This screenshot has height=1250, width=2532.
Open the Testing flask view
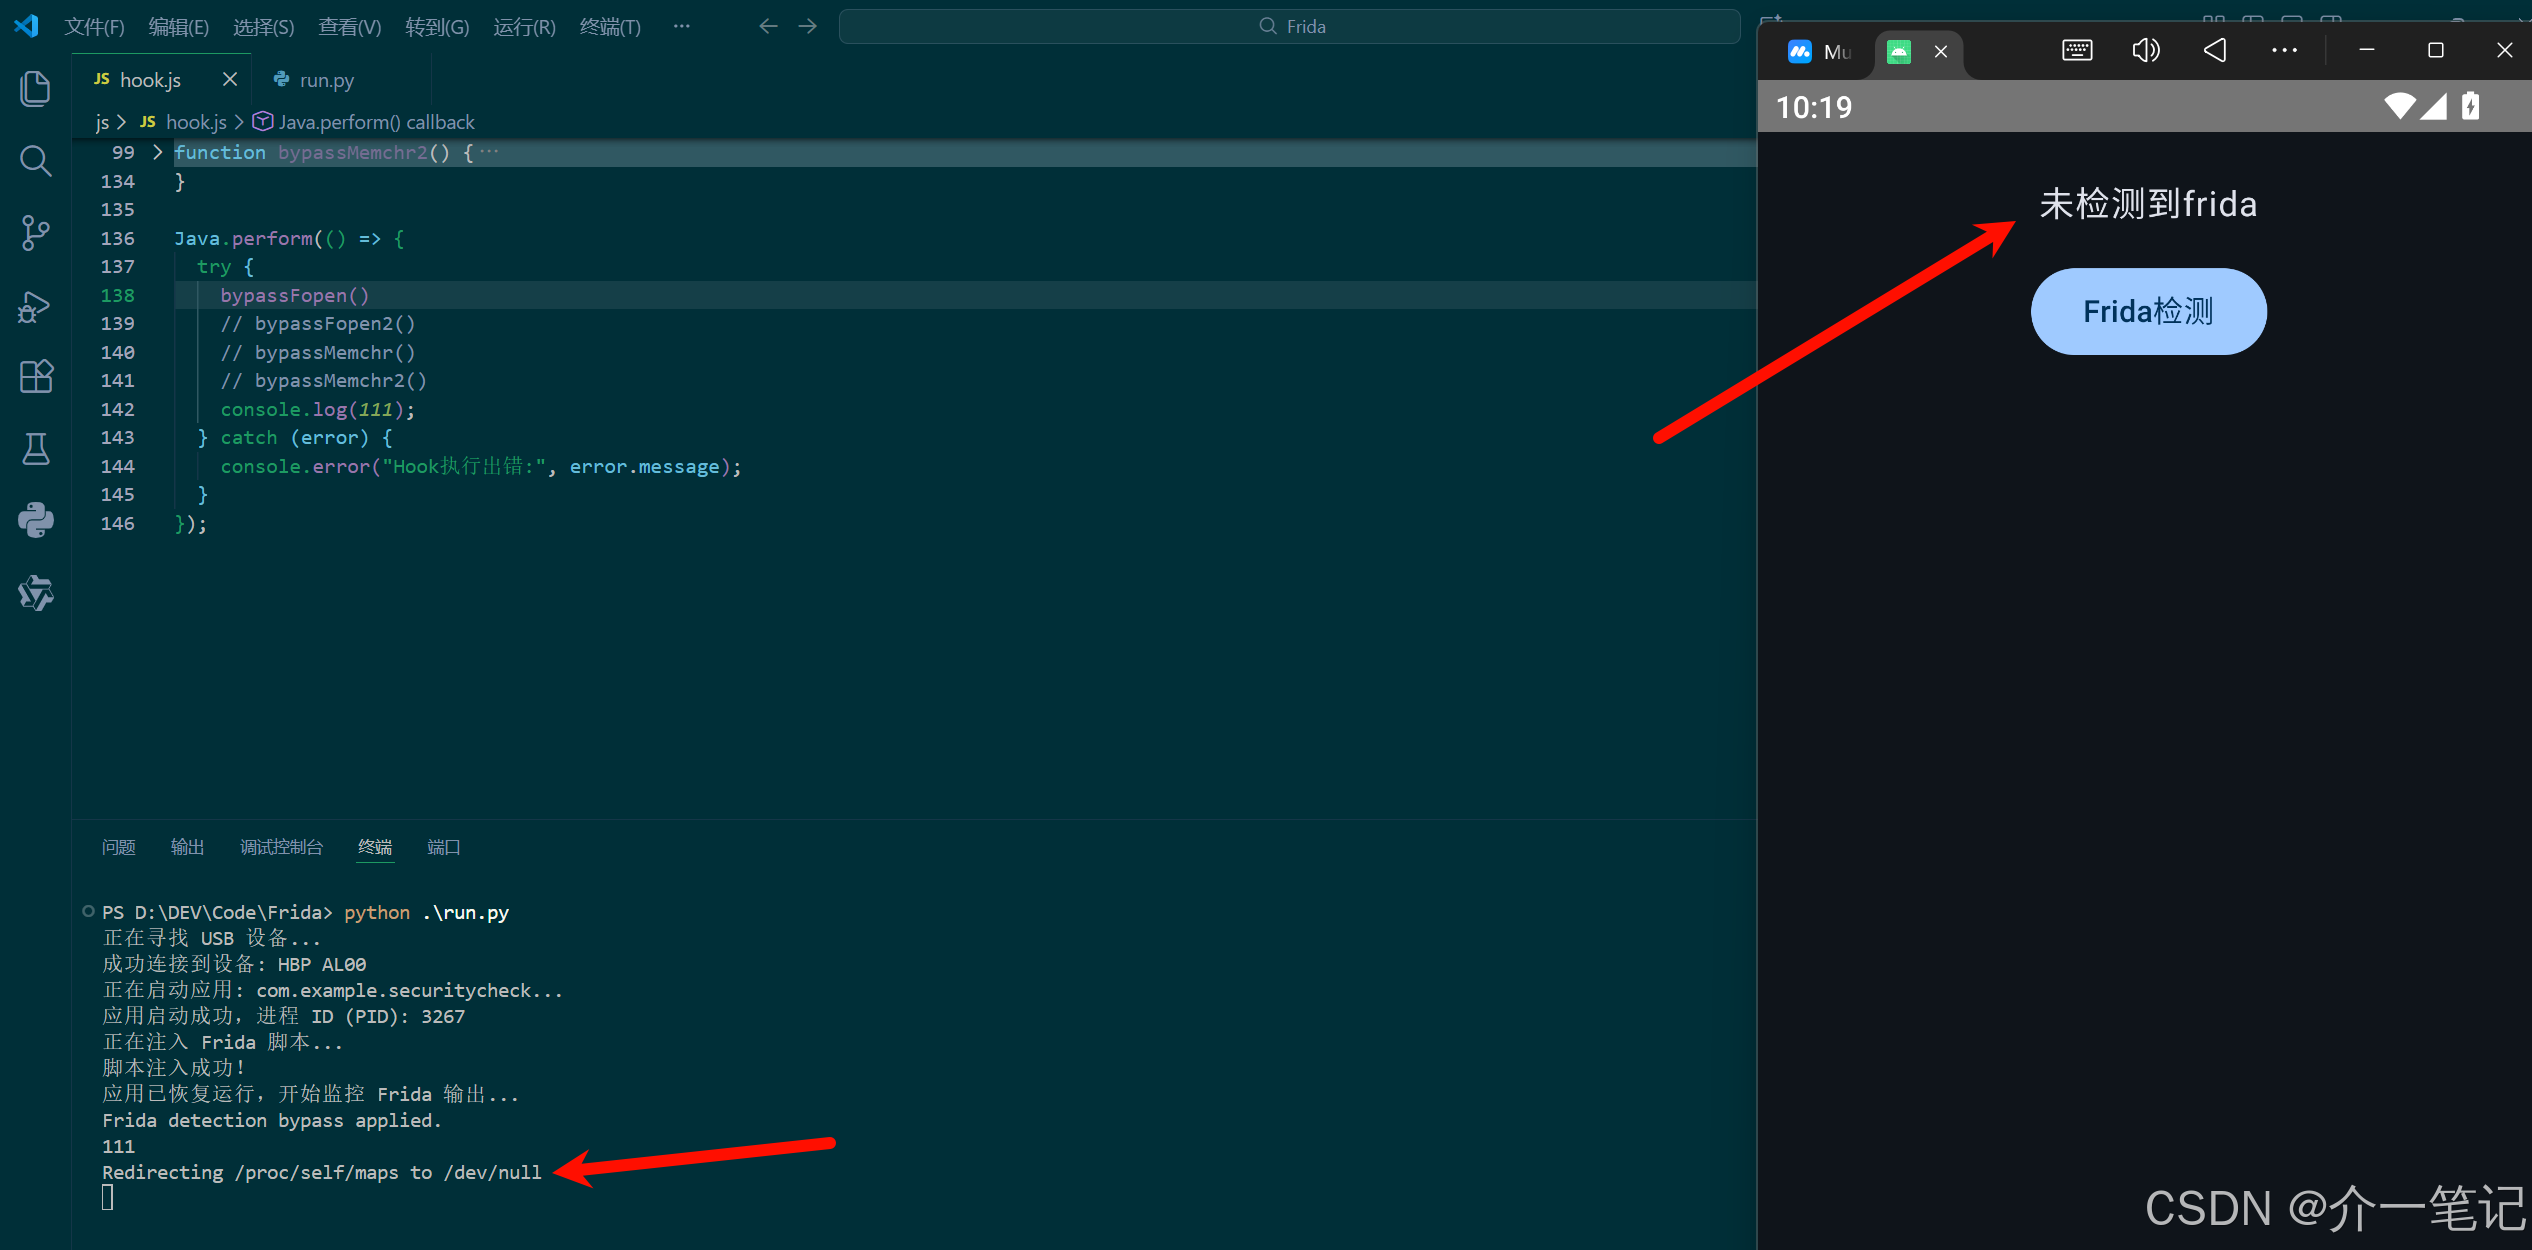(x=35, y=449)
